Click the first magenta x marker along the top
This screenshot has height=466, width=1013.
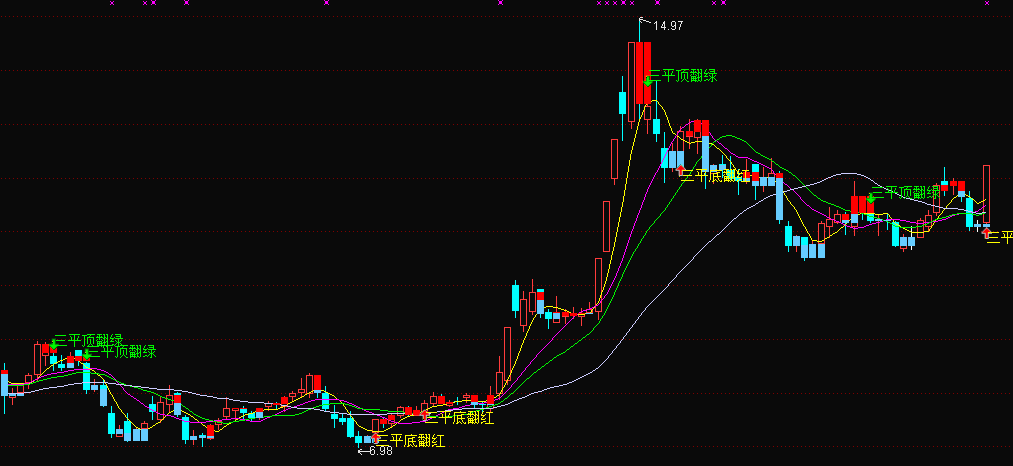click(112, 3)
